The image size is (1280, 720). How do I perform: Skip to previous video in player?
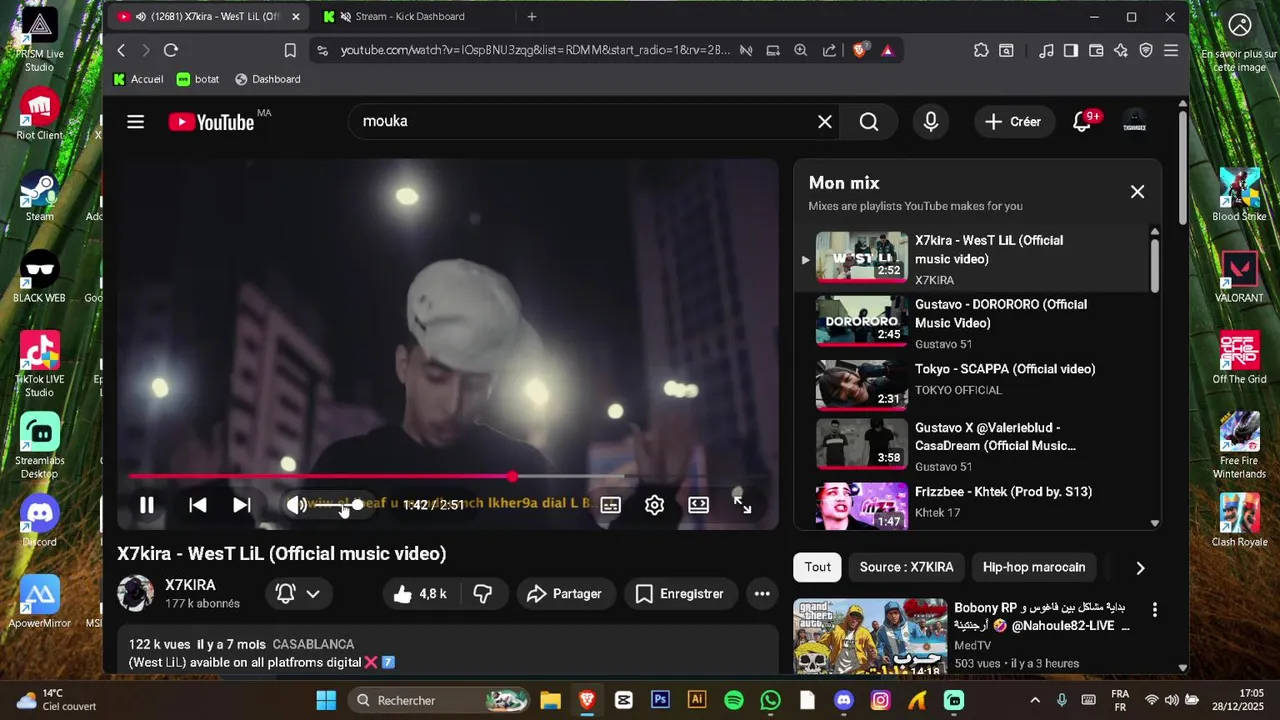point(198,505)
